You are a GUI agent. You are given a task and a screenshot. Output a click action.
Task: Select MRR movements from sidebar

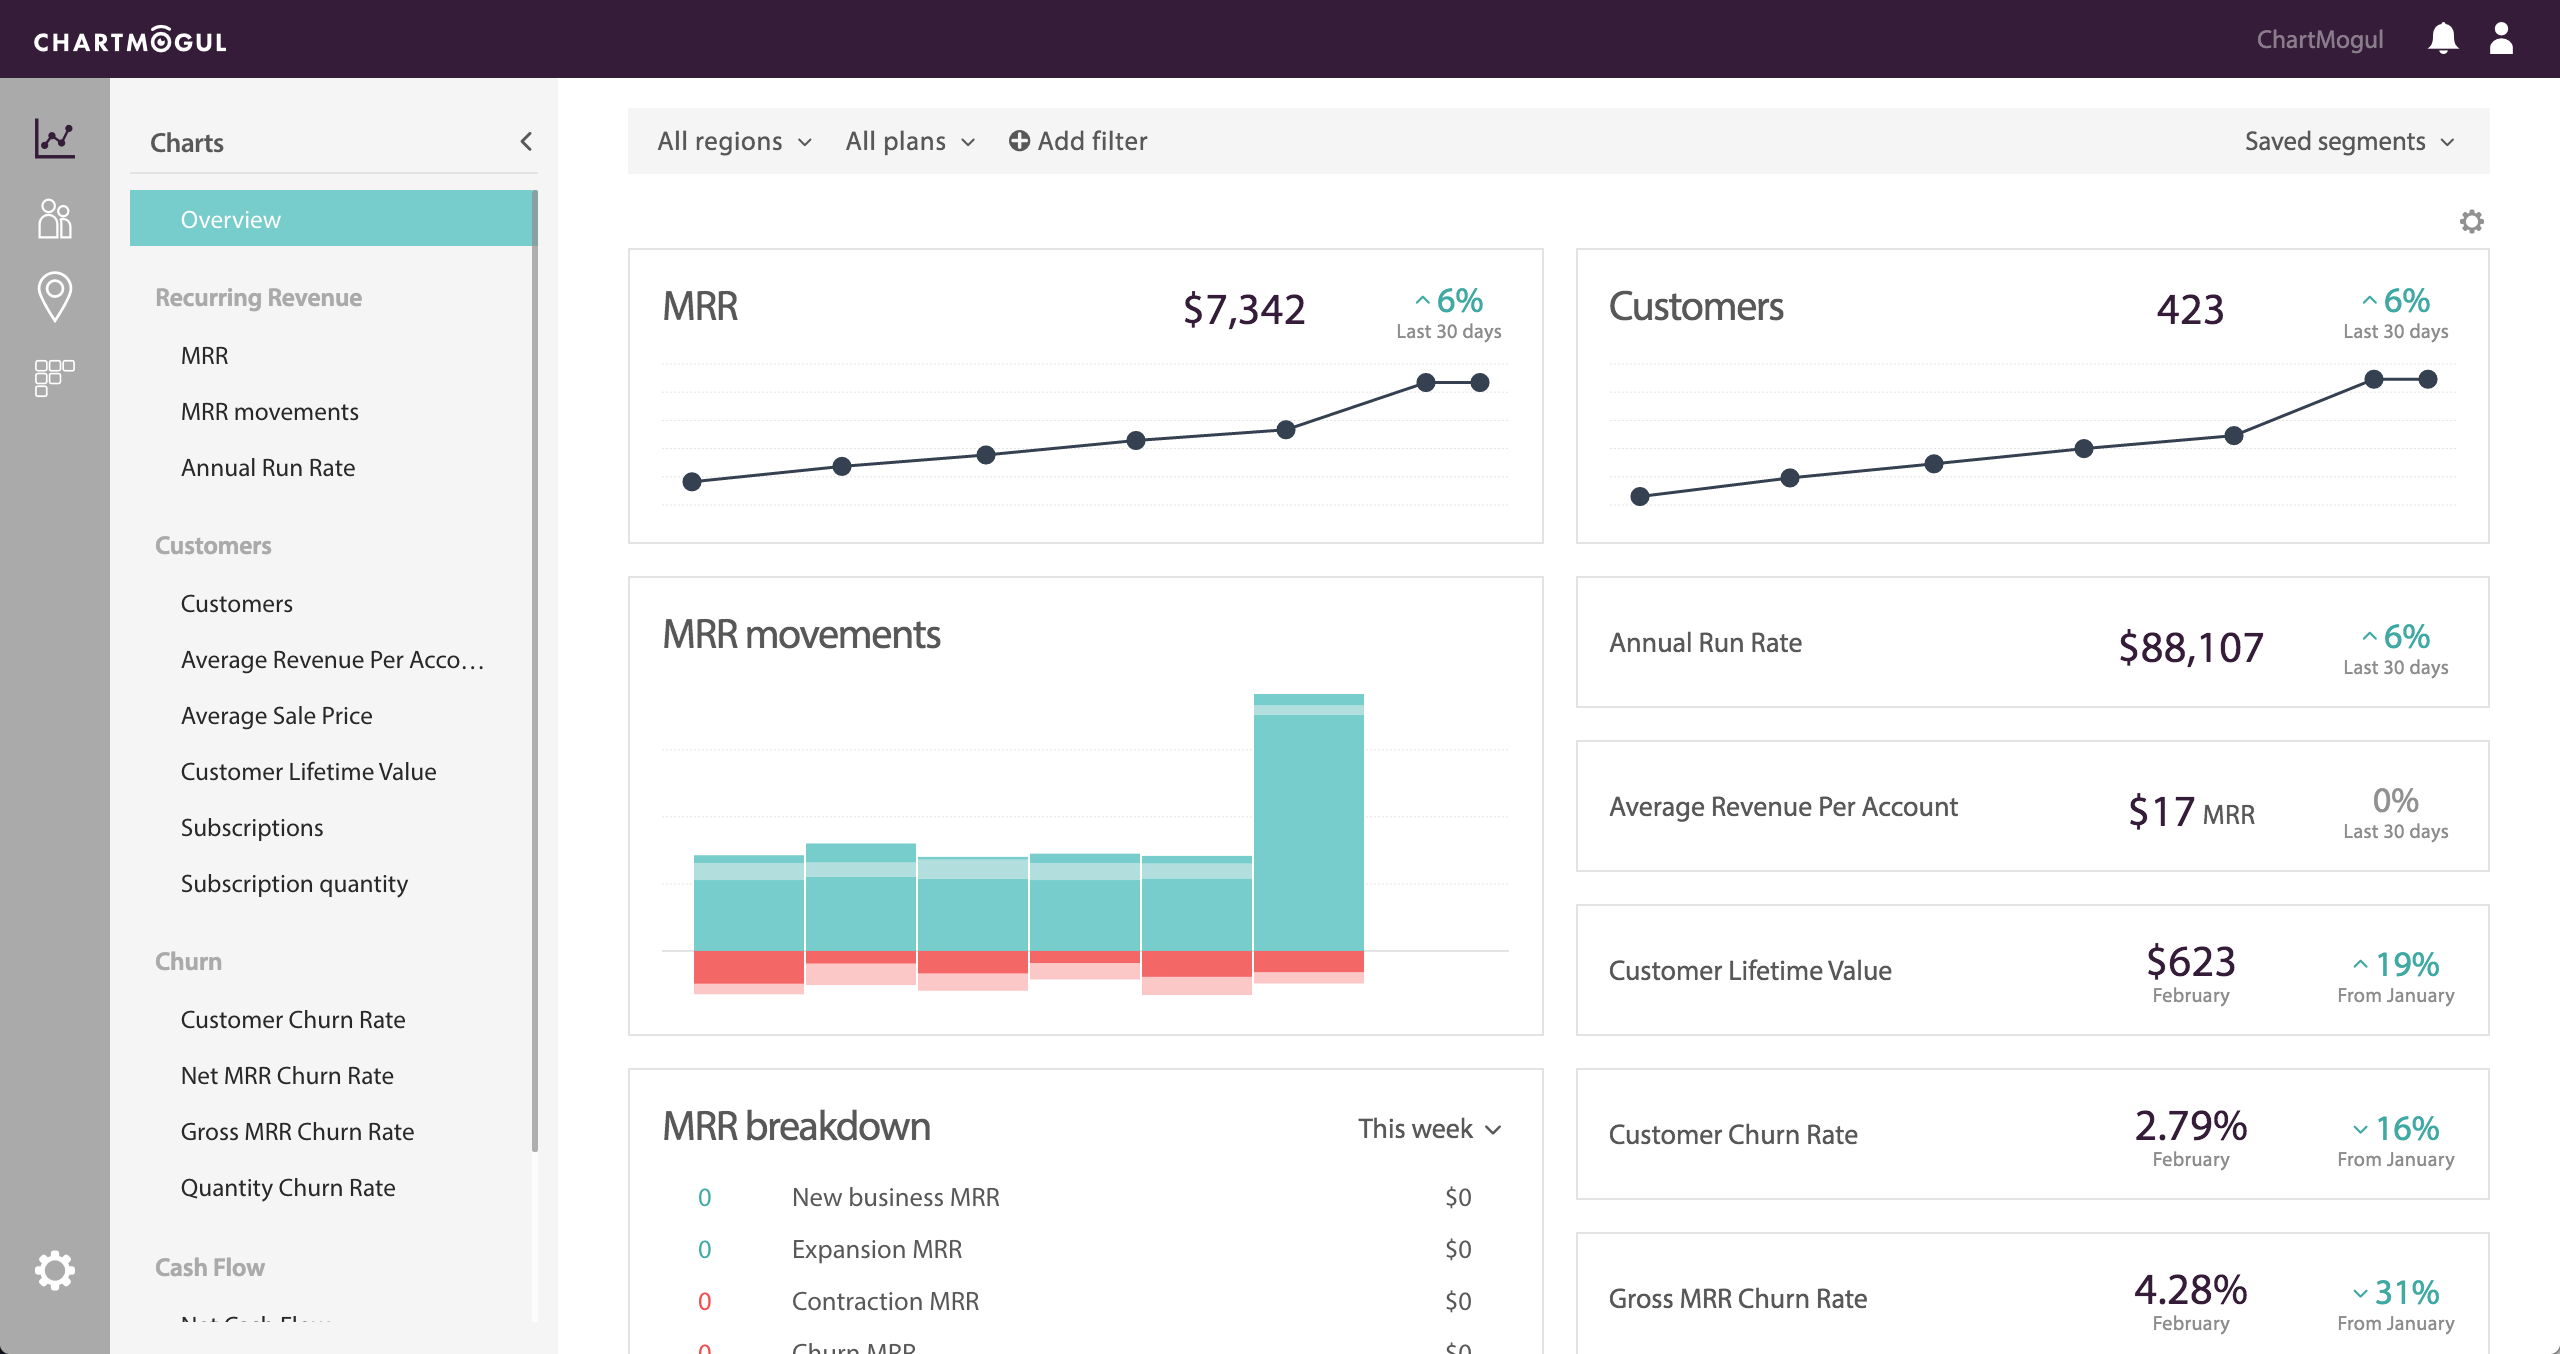269,411
